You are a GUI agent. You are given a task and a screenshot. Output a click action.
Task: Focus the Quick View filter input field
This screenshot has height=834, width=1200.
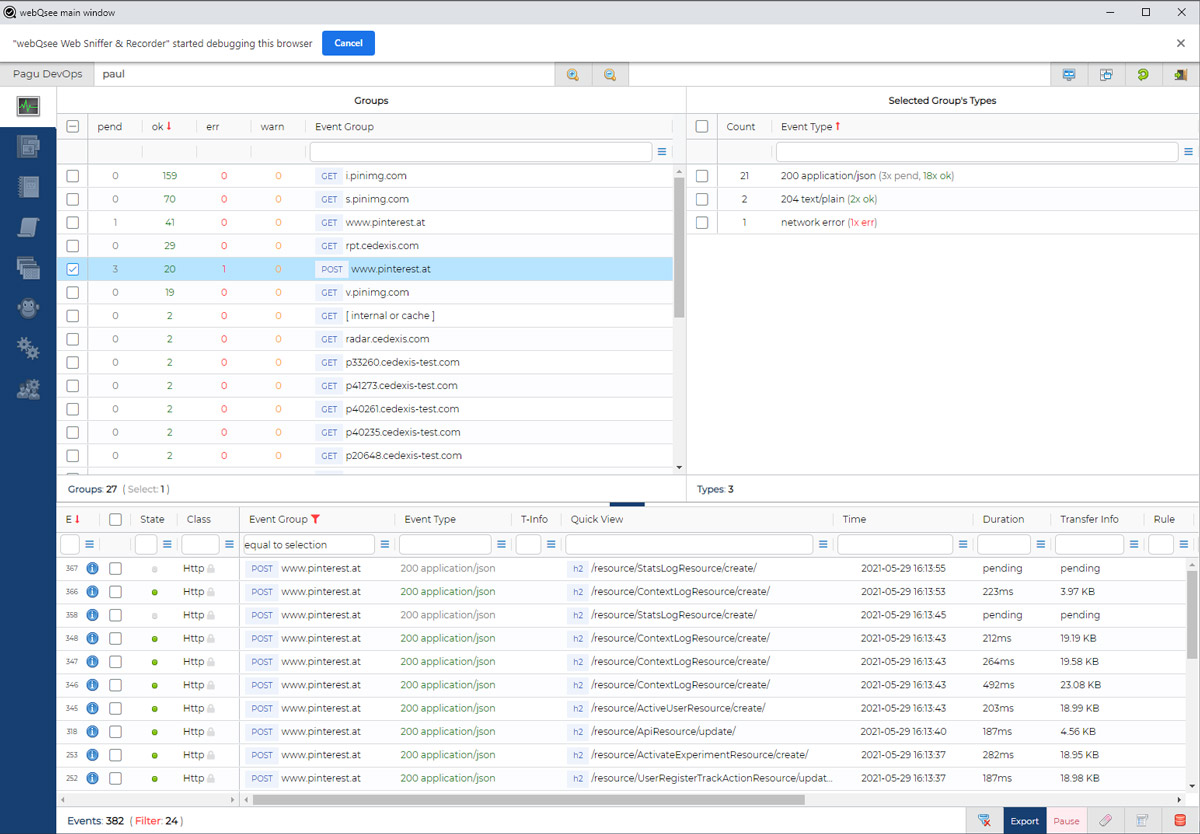tap(689, 545)
